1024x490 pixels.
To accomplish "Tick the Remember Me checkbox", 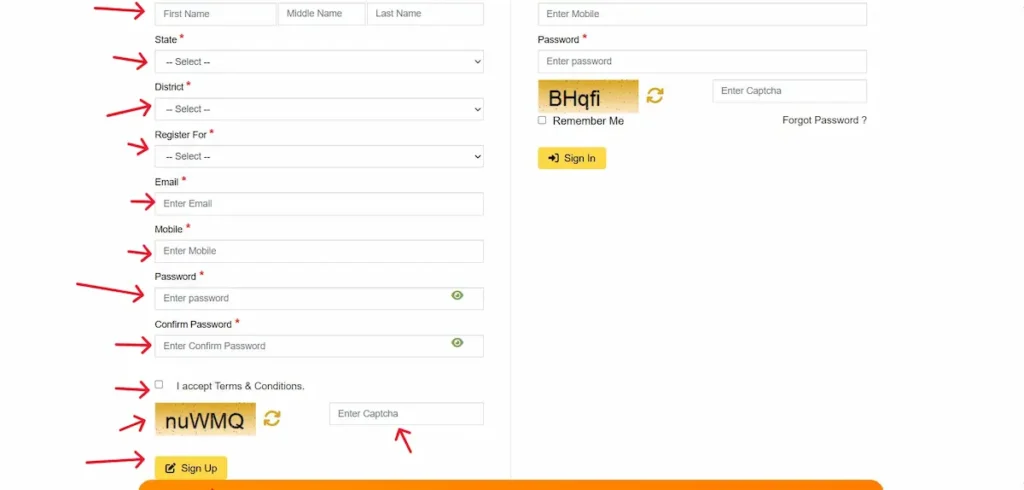I will (x=542, y=120).
